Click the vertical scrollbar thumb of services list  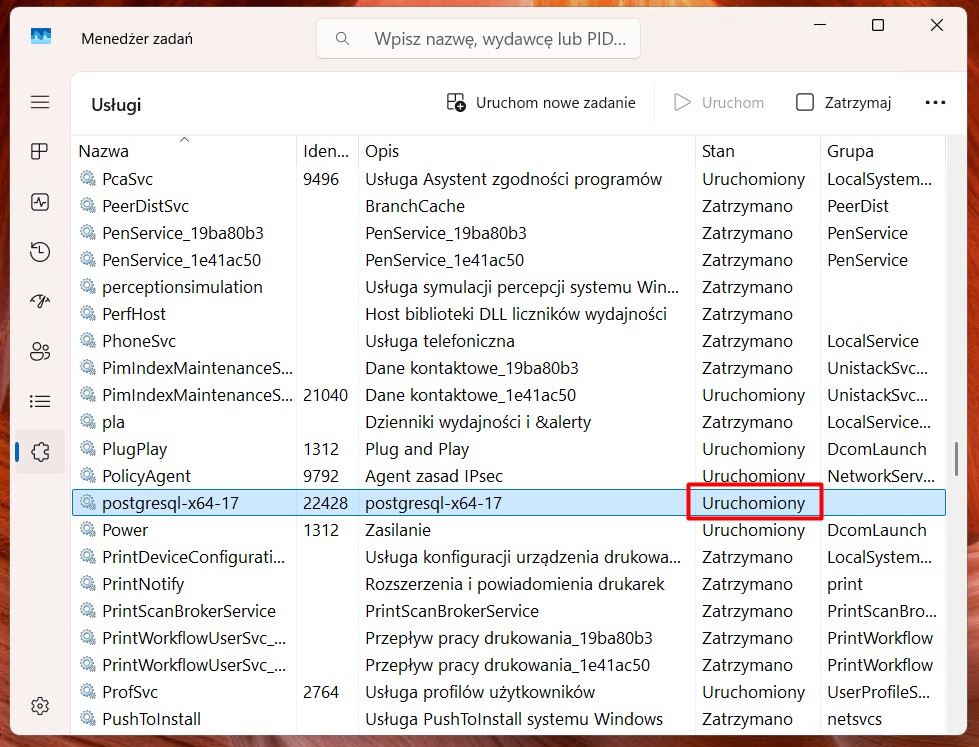(956, 458)
